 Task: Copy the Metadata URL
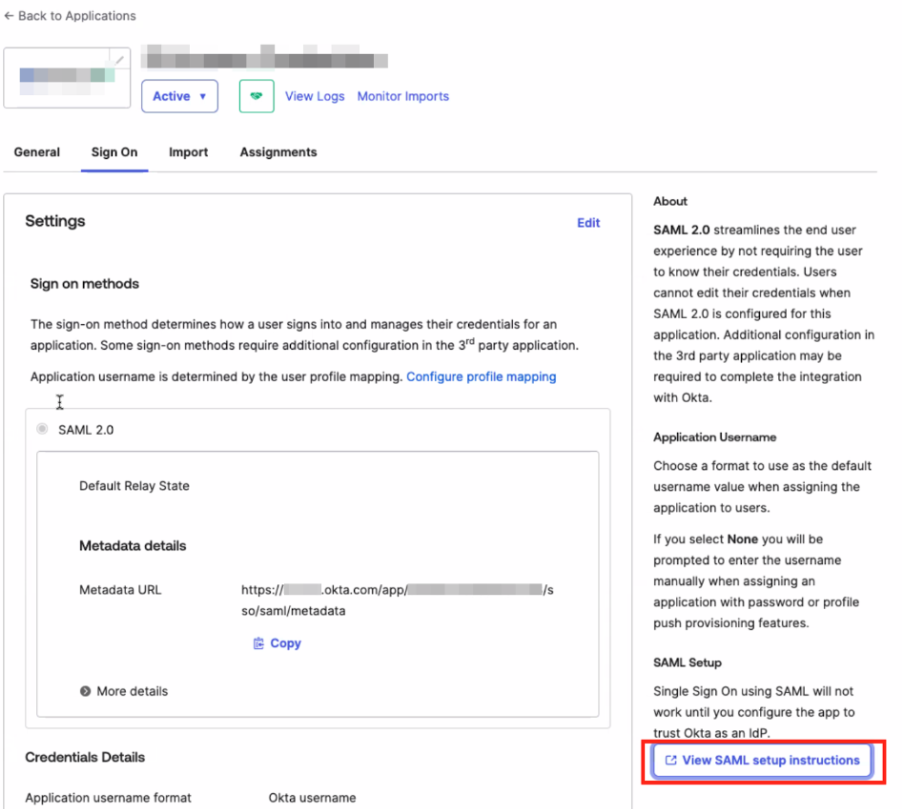[277, 643]
